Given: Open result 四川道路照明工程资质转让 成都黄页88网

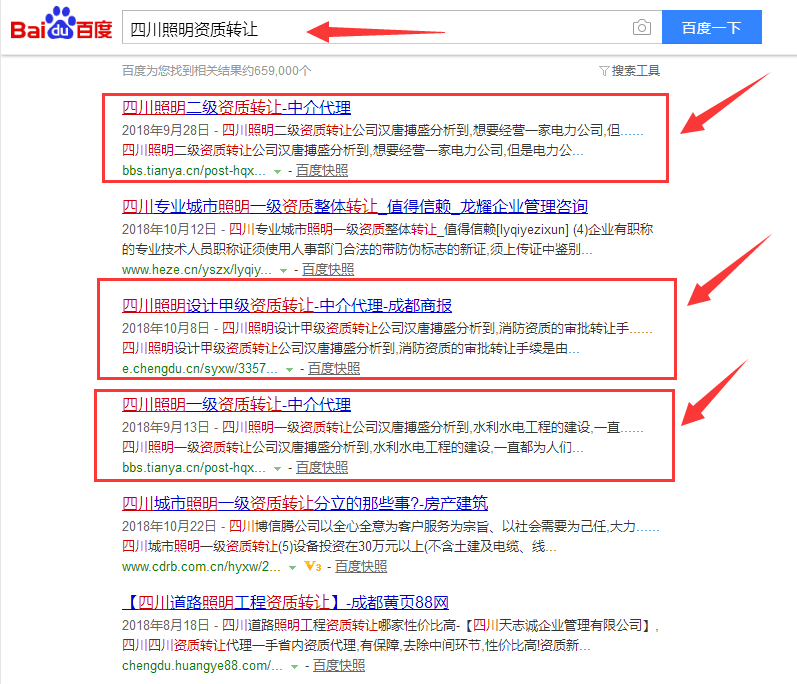Looking at the screenshot, I should coord(285,602).
